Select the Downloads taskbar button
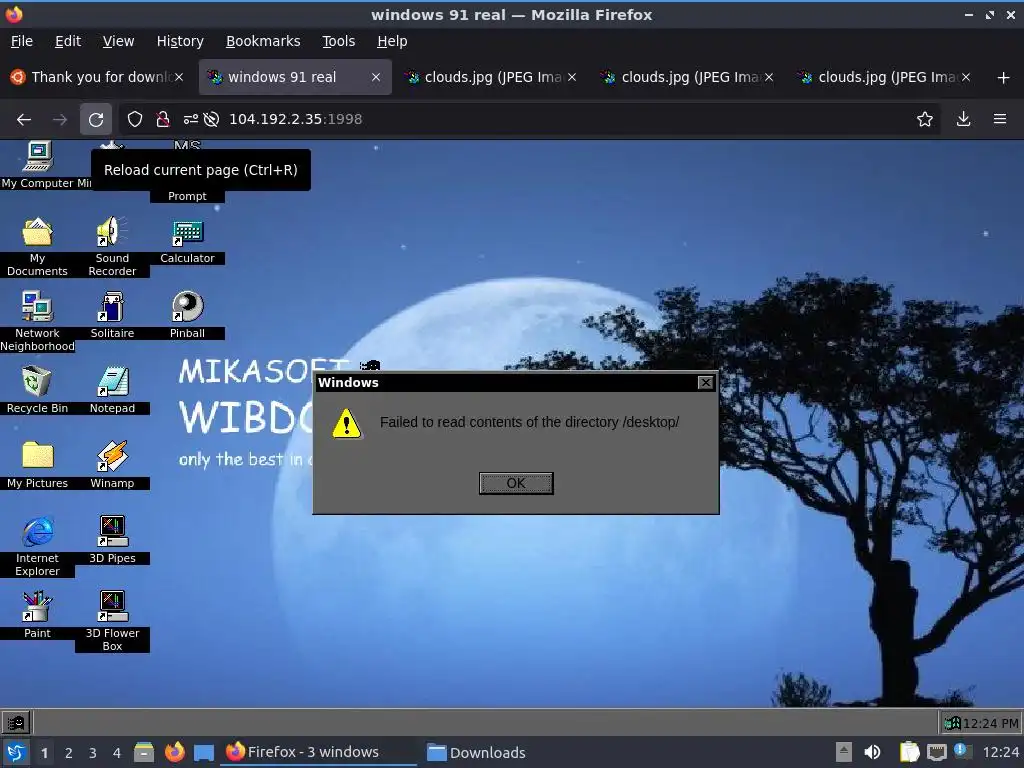 pyautogui.click(x=476, y=752)
